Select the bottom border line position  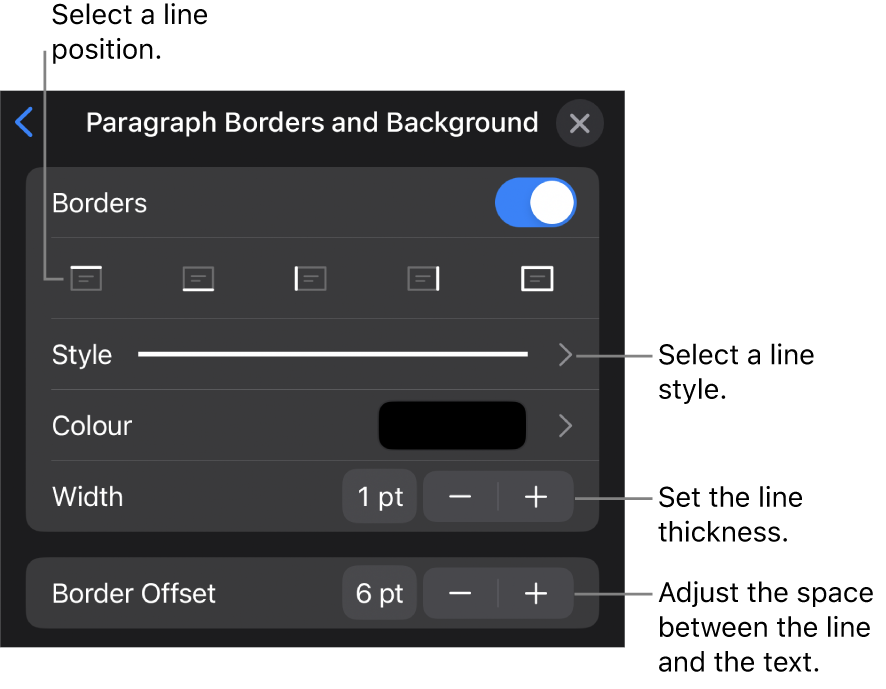[x=198, y=279]
